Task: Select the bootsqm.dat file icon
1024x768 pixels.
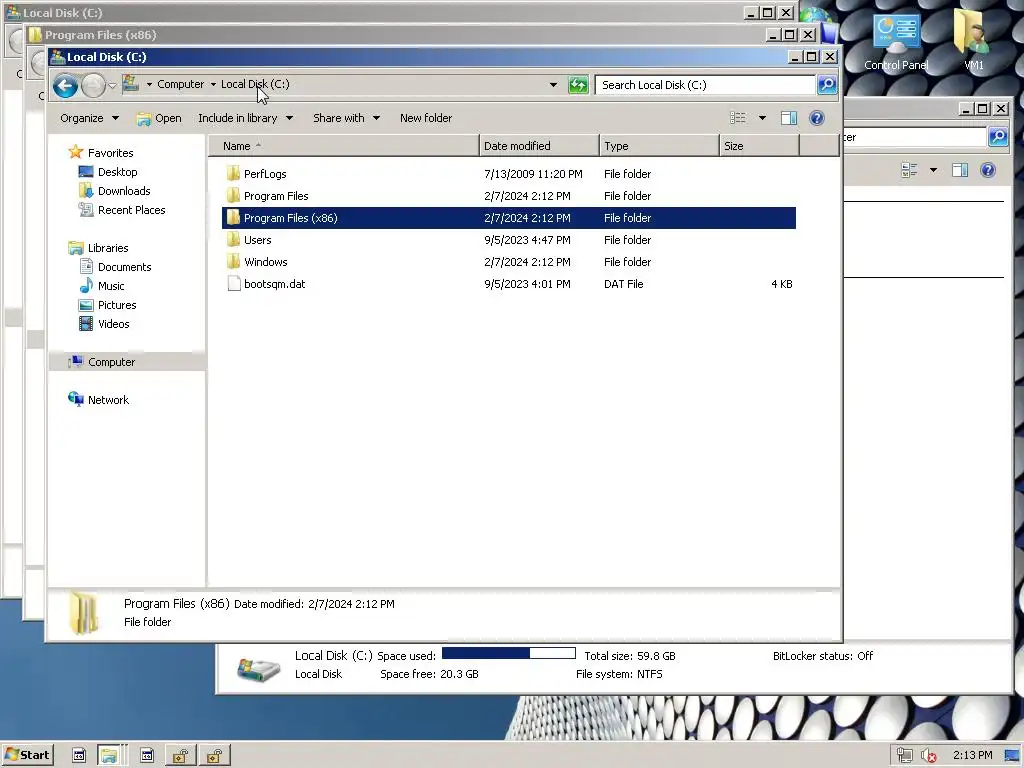Action: [x=233, y=284]
